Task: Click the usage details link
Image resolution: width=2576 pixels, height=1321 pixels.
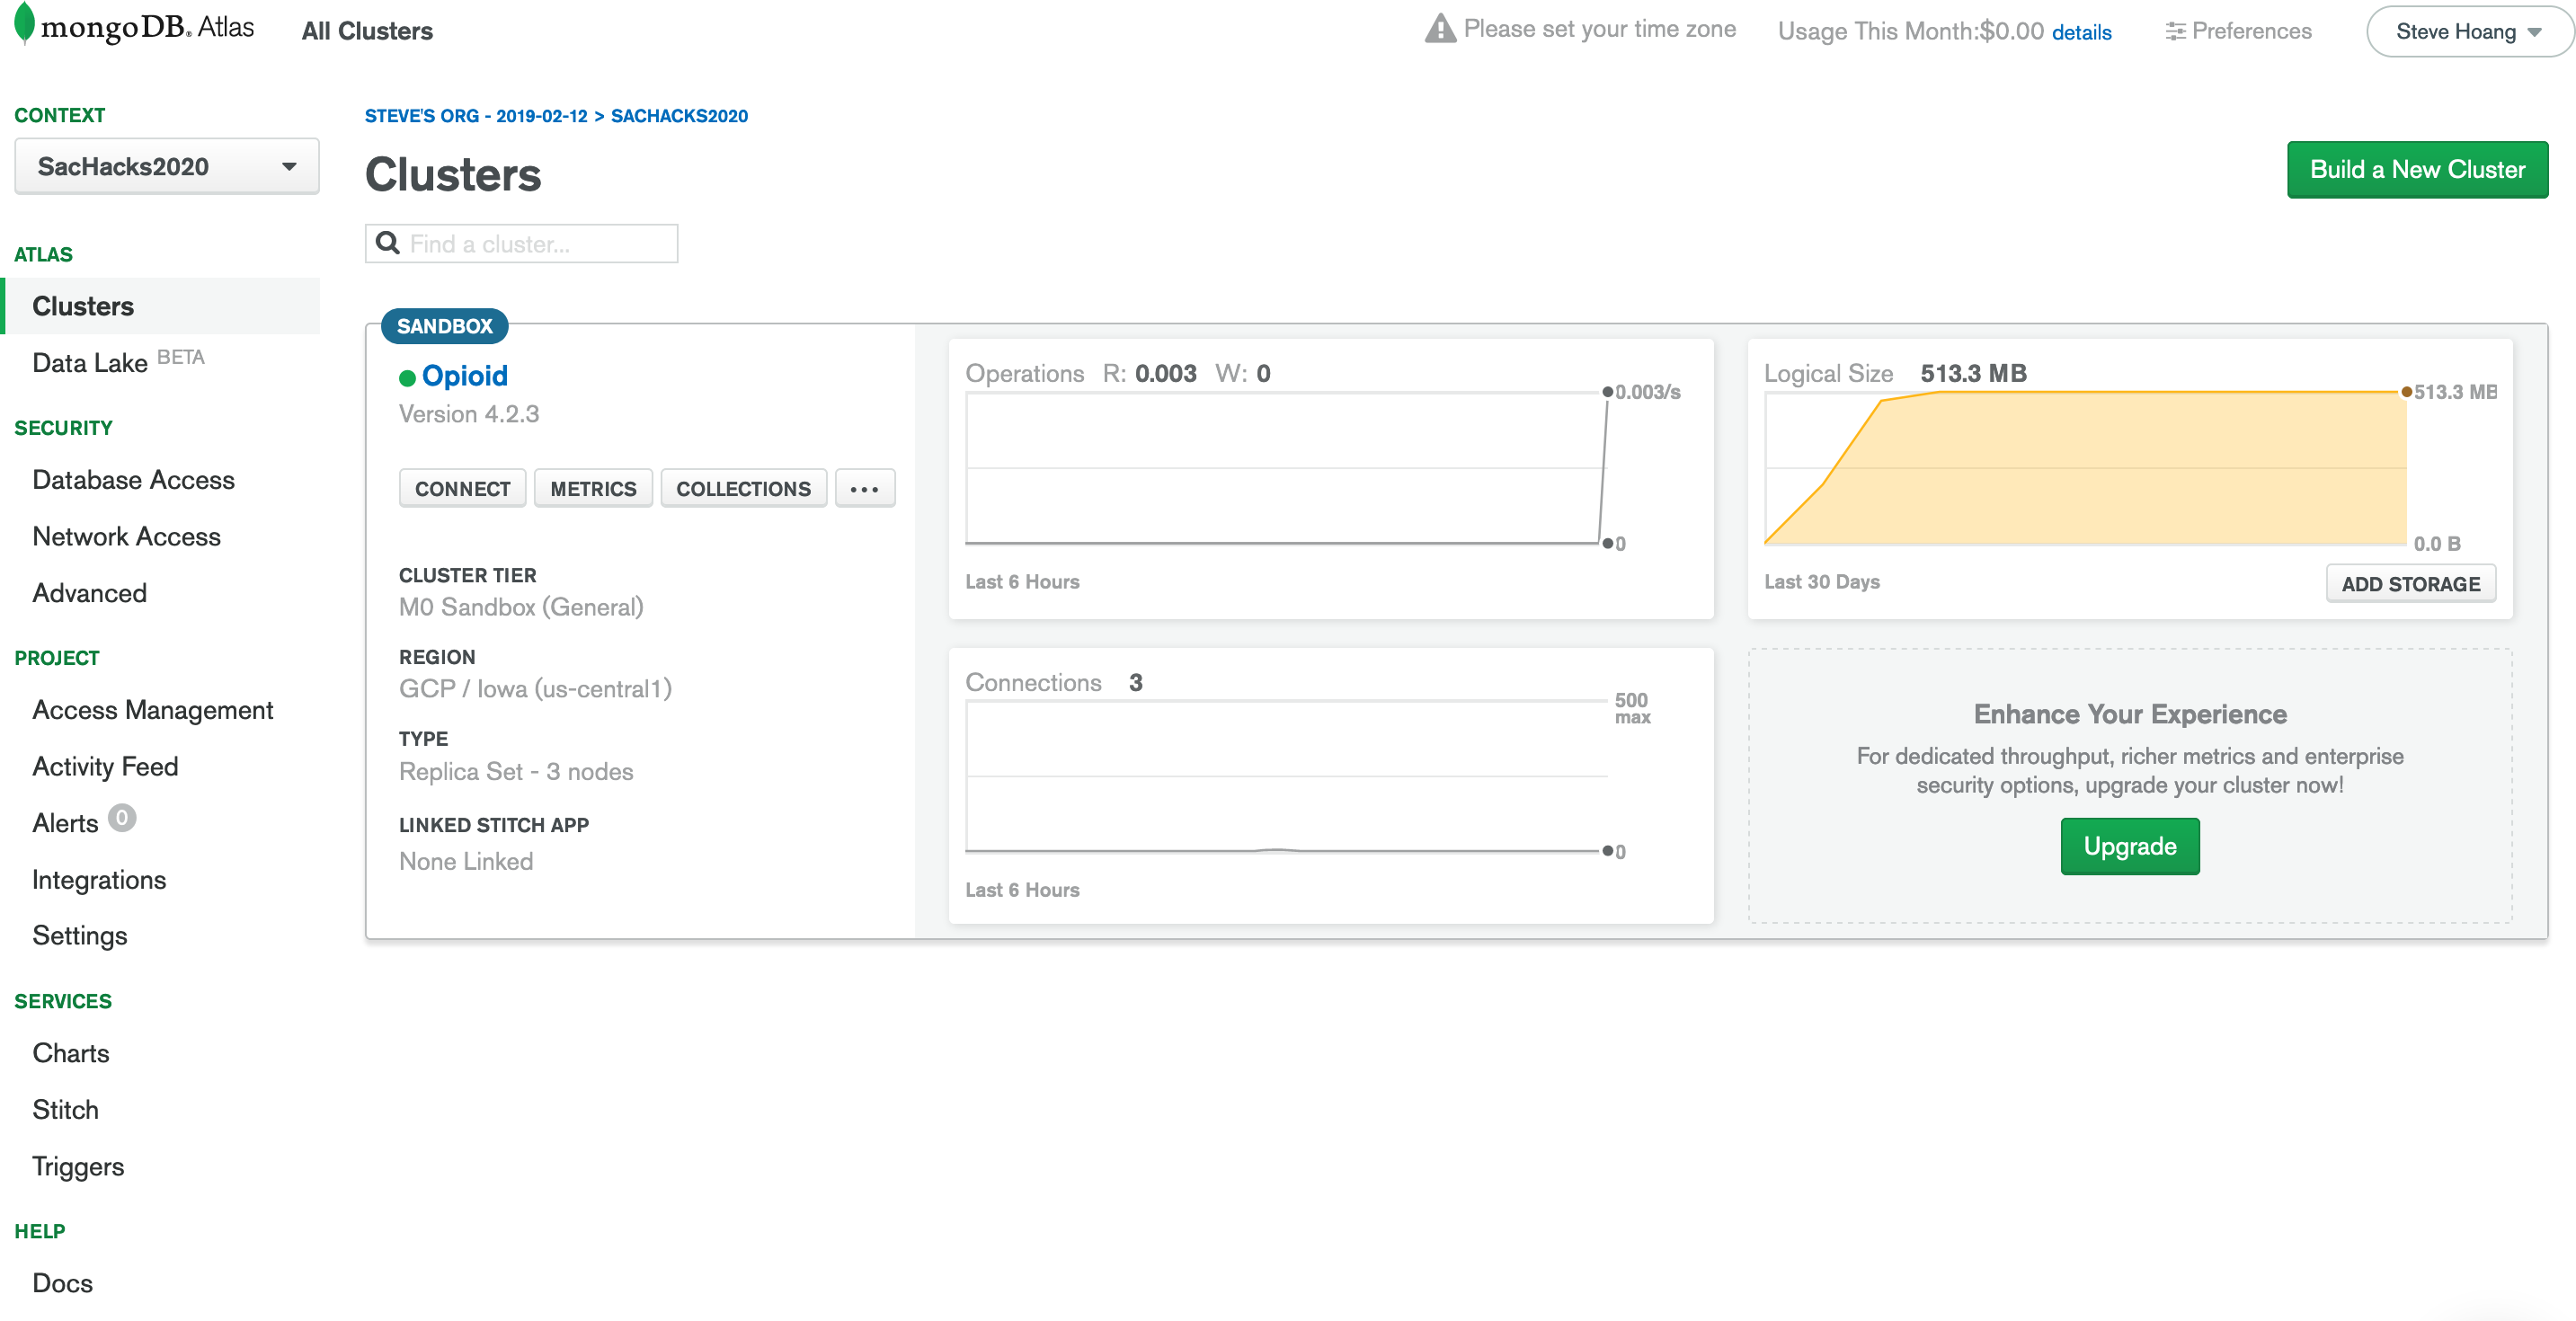Action: (2080, 33)
